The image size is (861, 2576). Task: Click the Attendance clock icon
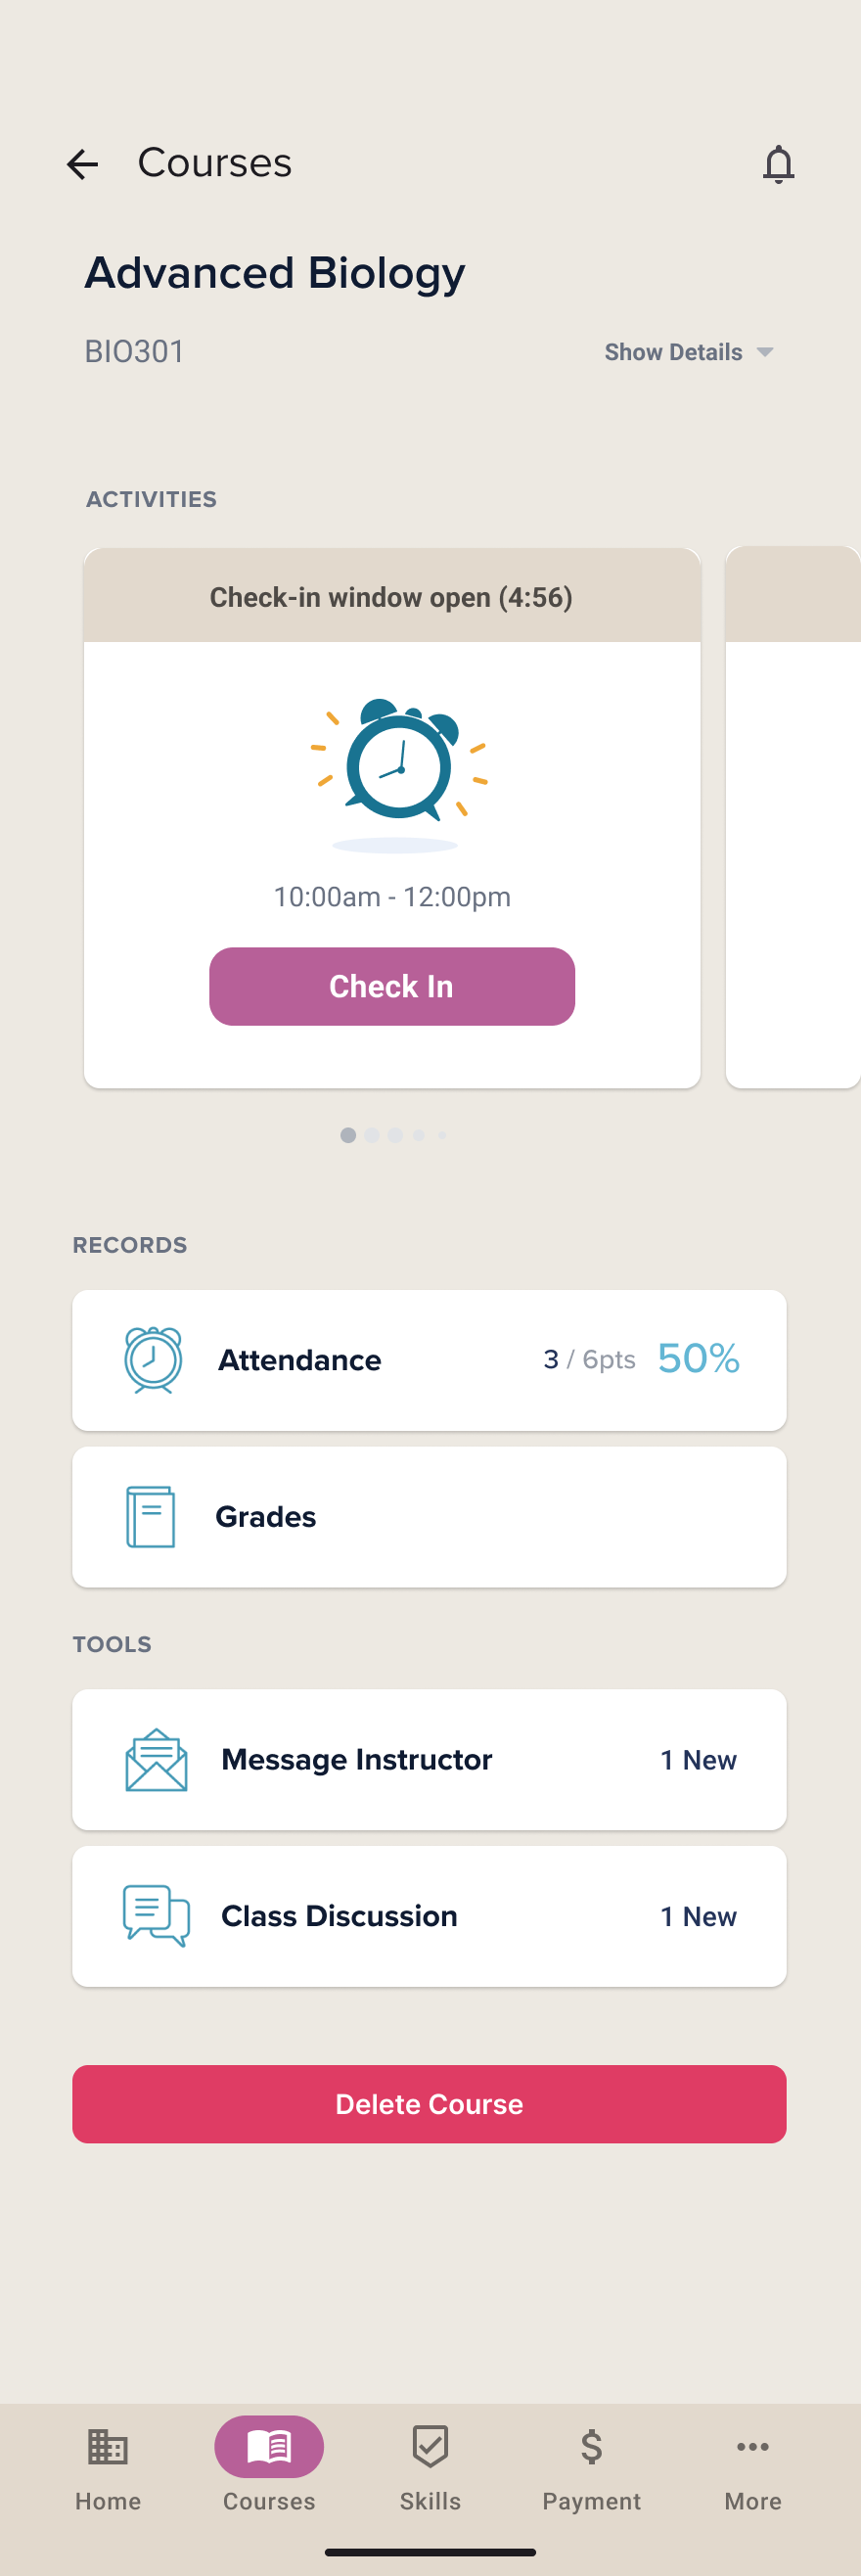tap(153, 1359)
